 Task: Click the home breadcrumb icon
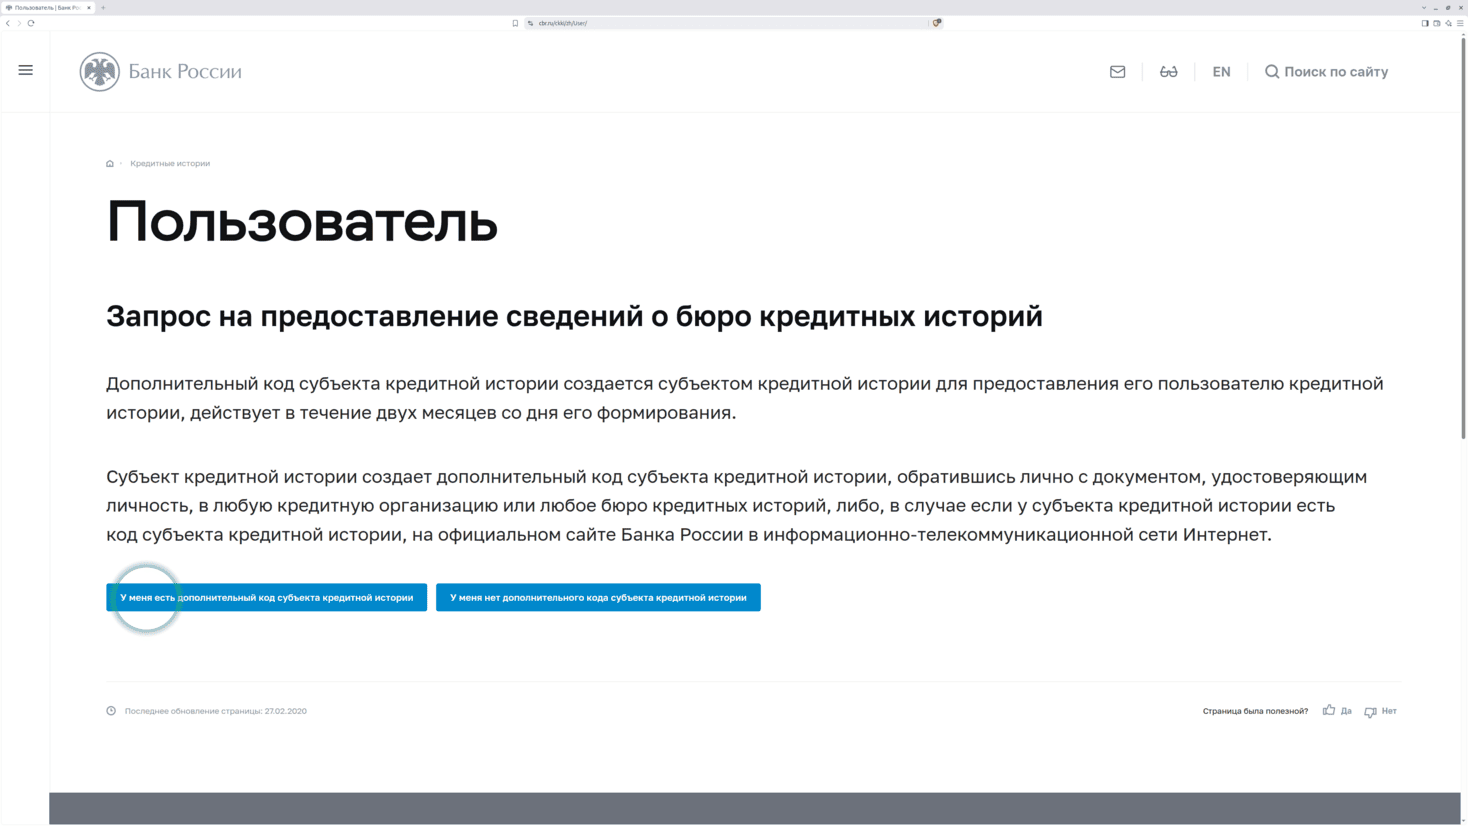click(x=110, y=164)
